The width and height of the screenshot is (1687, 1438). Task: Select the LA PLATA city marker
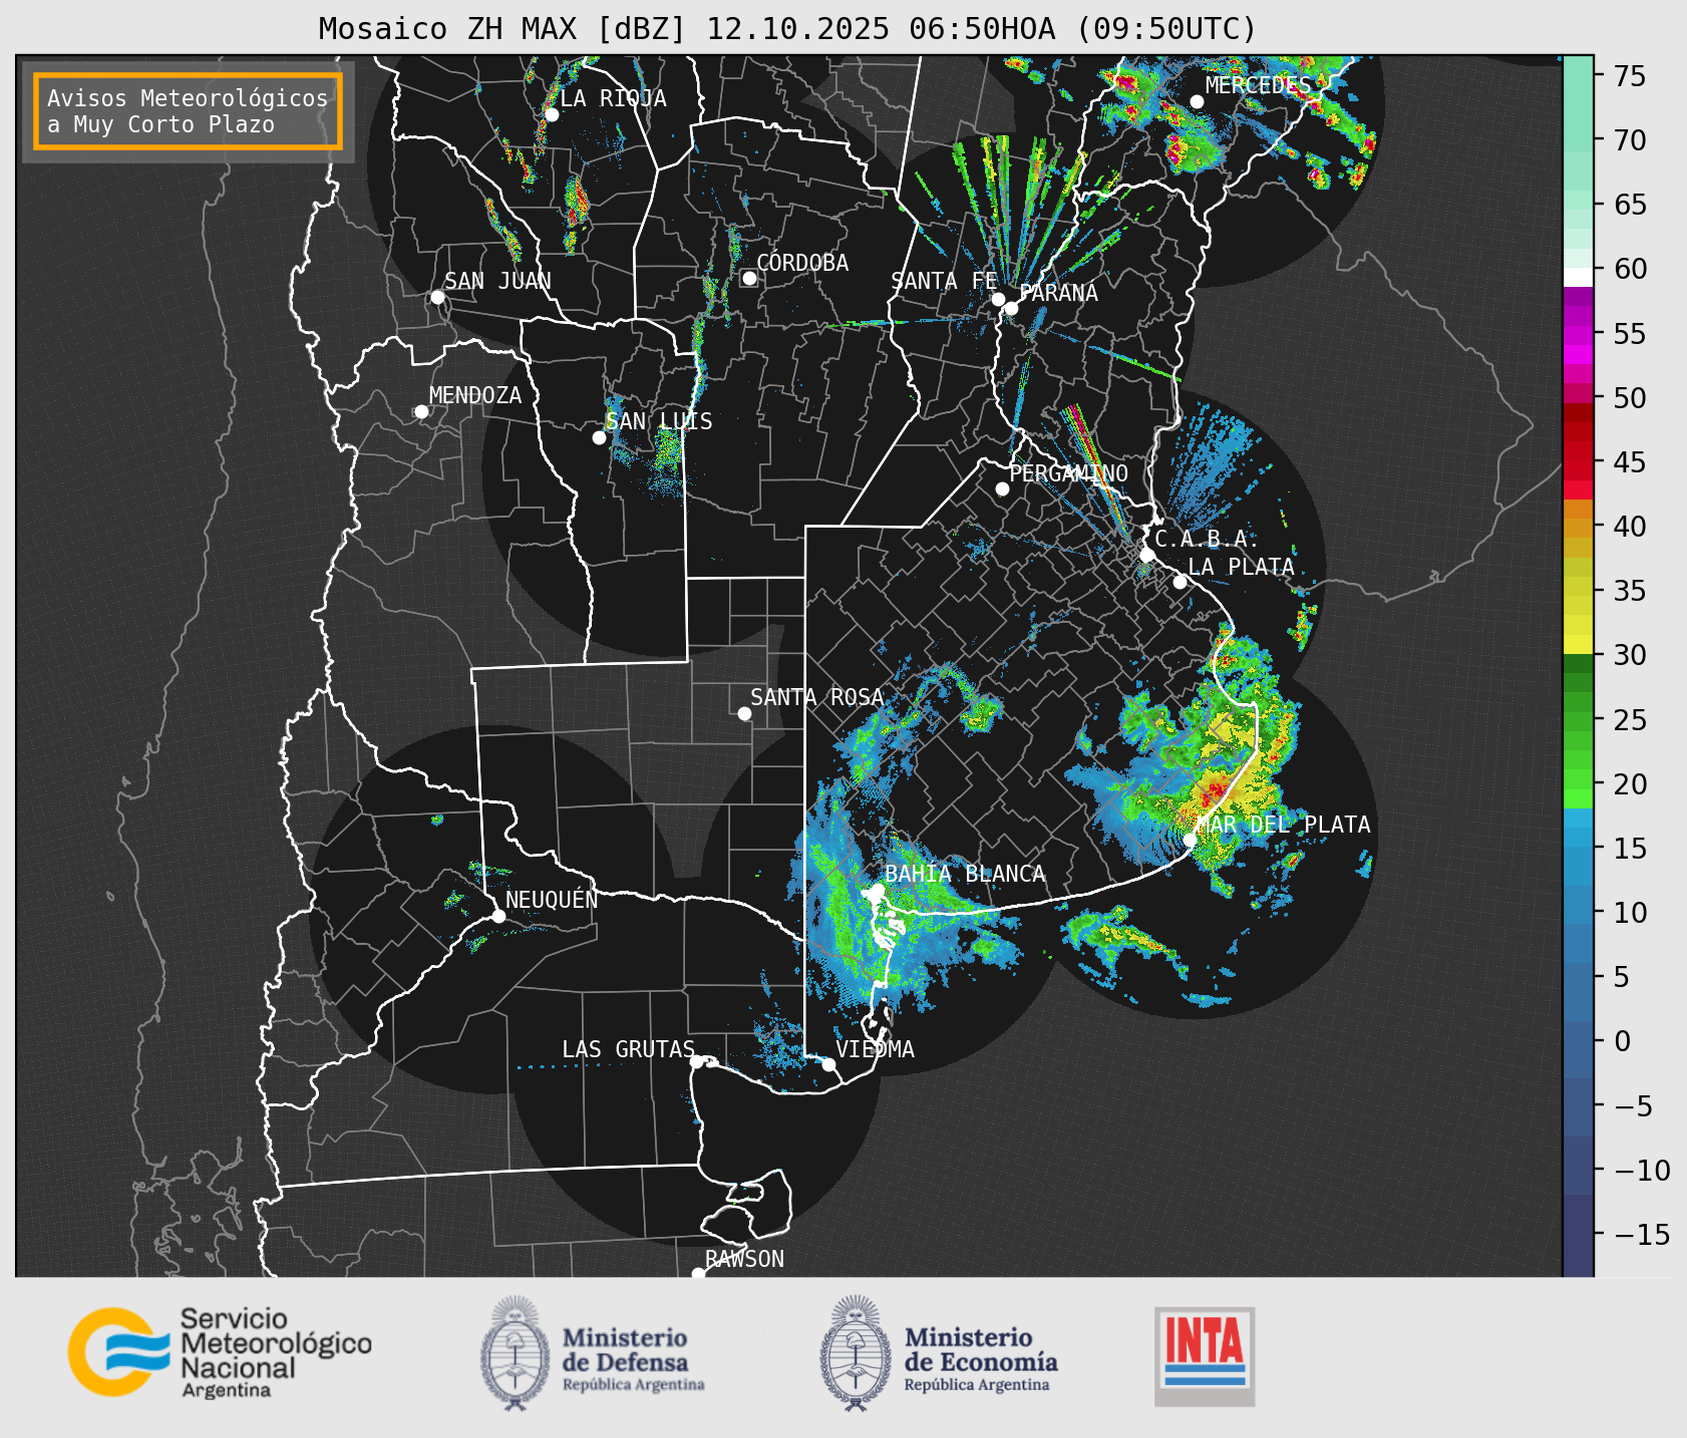click(x=1180, y=582)
